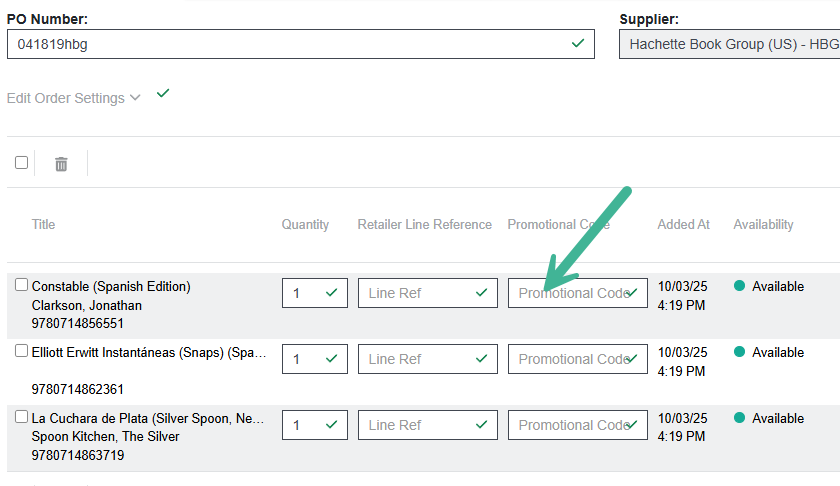The image size is (840, 486).
Task: Toggle the select-all checkbox above the table
Action: pyautogui.click(x=21, y=163)
